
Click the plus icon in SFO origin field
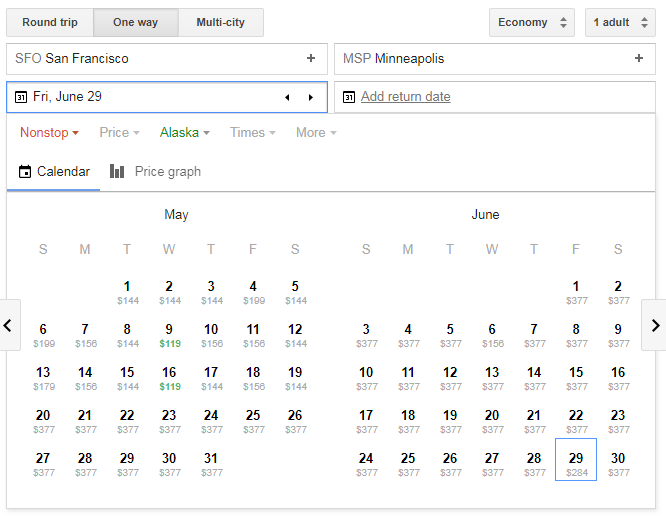point(310,59)
